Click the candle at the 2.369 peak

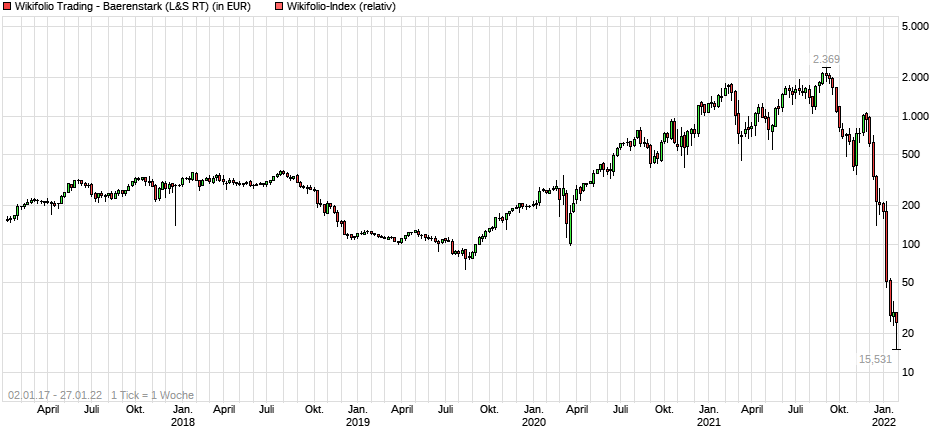(826, 76)
